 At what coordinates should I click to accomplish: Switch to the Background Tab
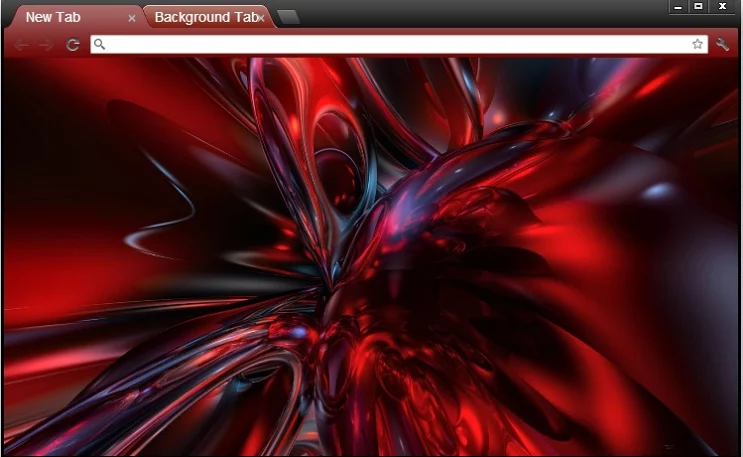click(x=200, y=17)
